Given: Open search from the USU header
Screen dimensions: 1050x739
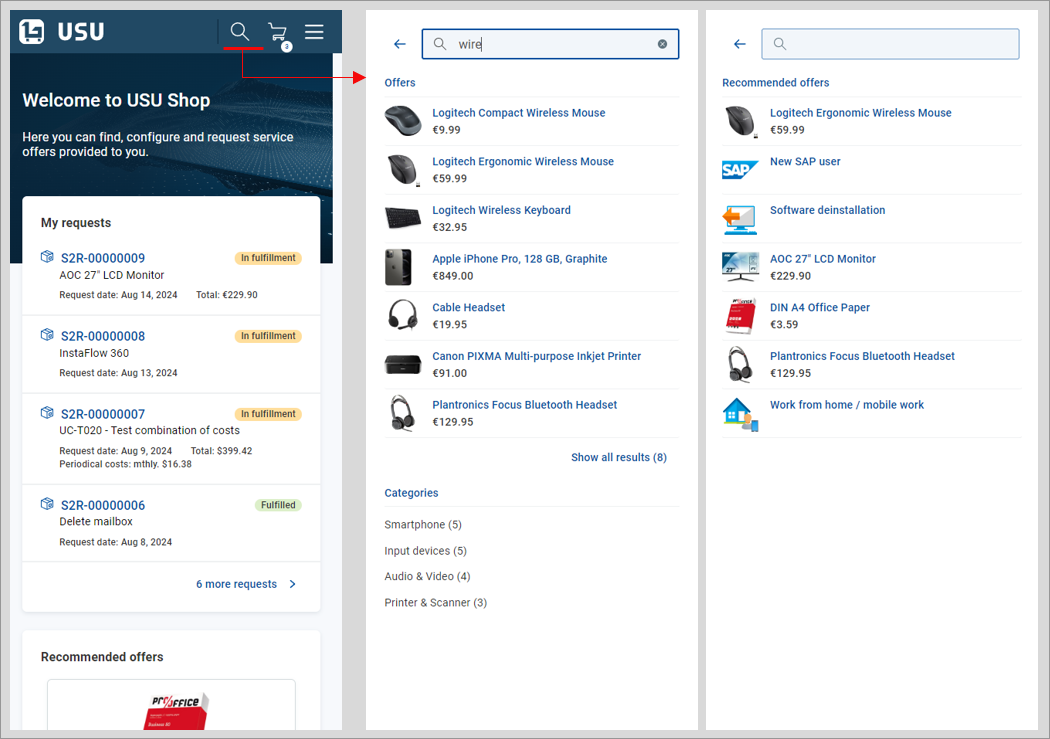Looking at the screenshot, I should pos(240,32).
